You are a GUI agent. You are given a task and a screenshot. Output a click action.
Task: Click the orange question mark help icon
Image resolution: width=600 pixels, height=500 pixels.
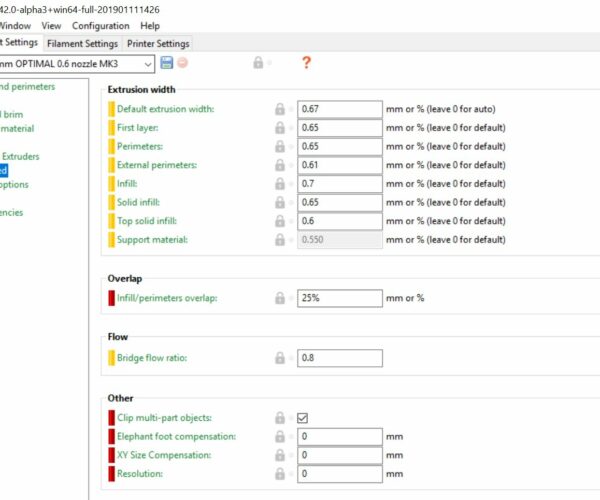click(306, 63)
